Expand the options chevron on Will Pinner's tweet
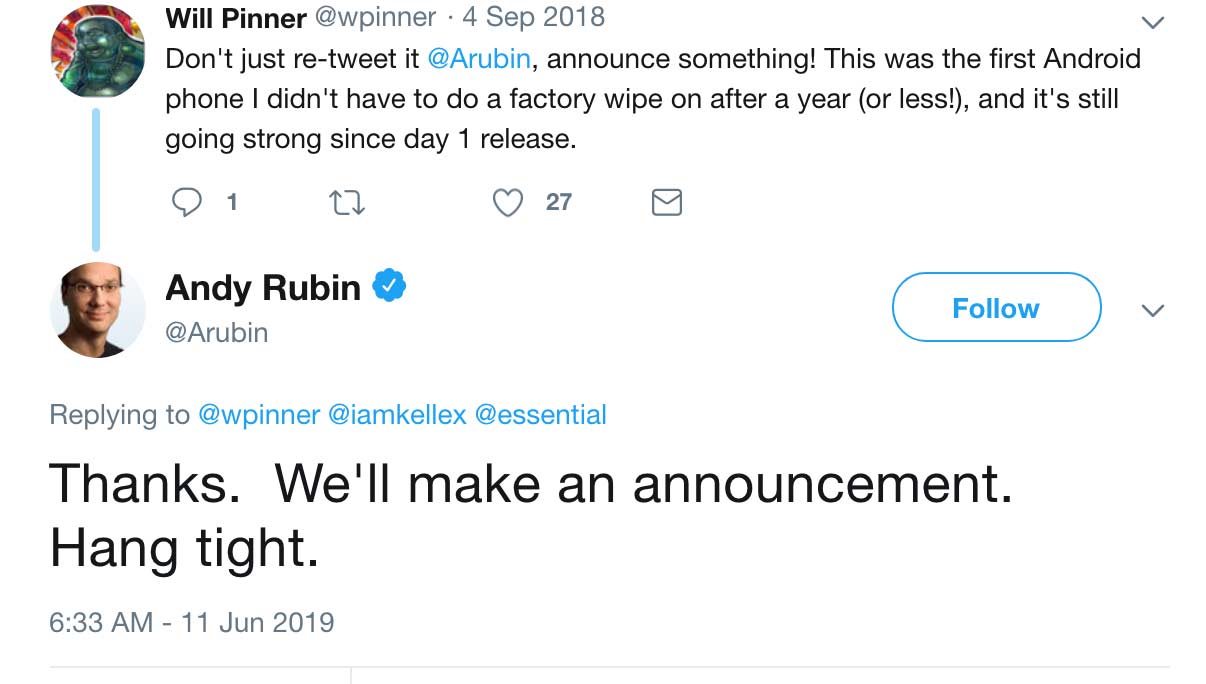1206x684 pixels. tap(1153, 22)
